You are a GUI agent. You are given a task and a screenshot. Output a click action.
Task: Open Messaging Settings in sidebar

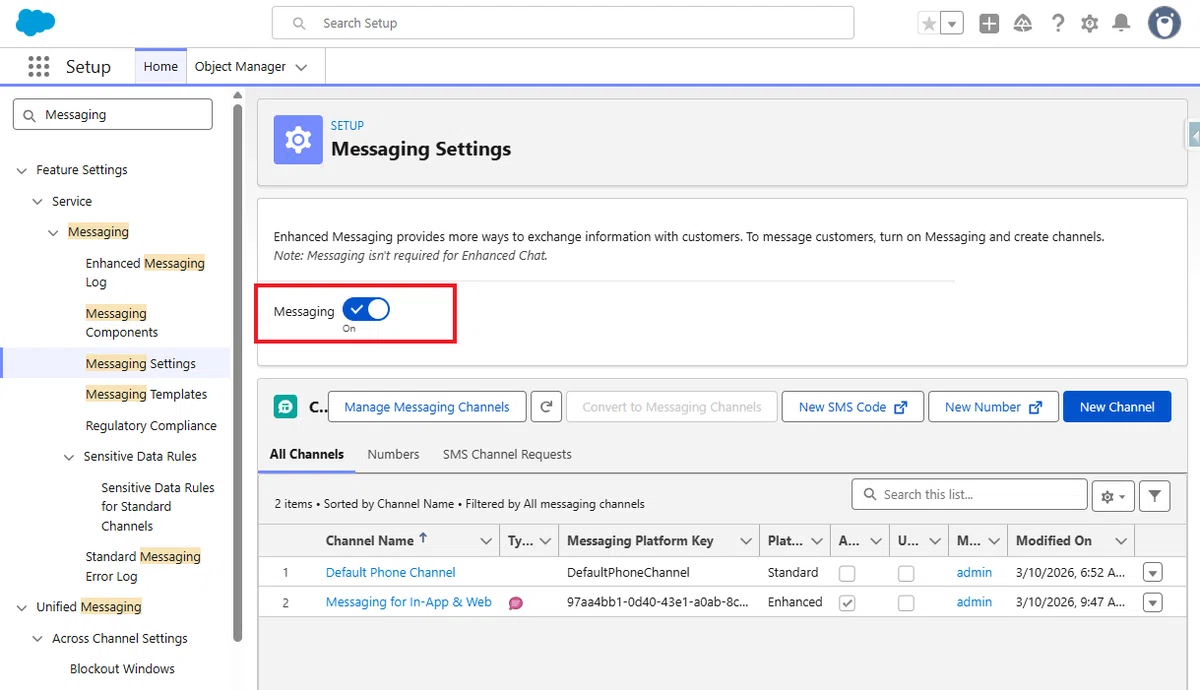(141, 364)
